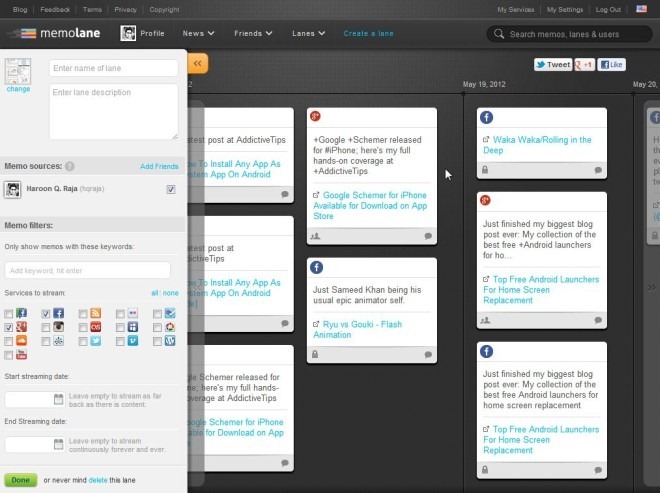The width and height of the screenshot is (660, 493).
Task: Click Facebook icon on Waka Waka card
Action: pos(486,117)
